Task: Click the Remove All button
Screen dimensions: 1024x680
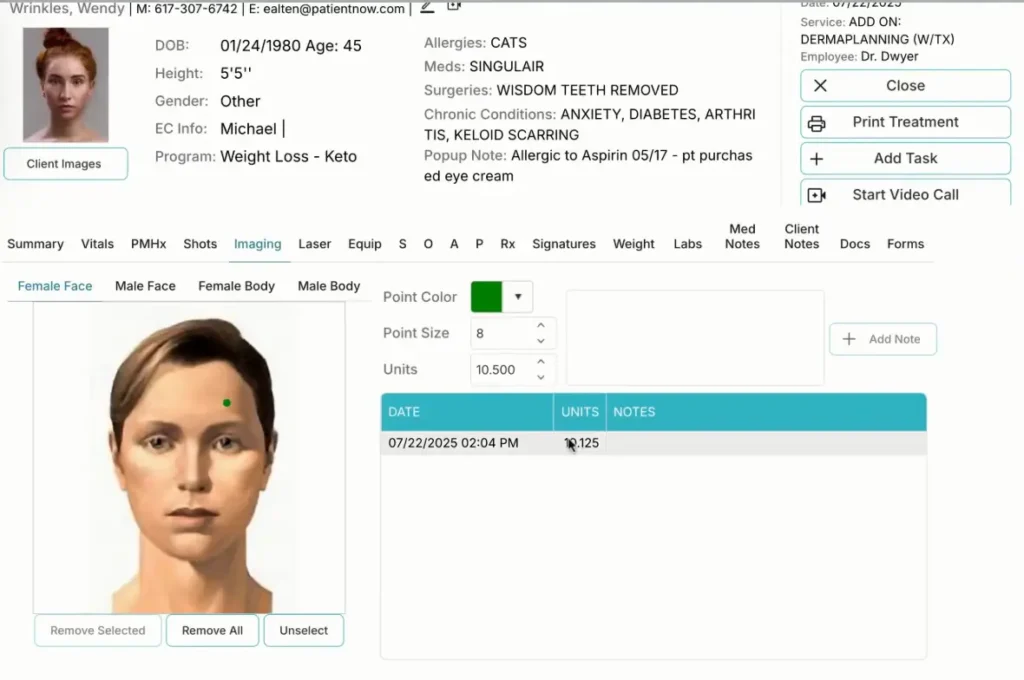Action: (212, 630)
